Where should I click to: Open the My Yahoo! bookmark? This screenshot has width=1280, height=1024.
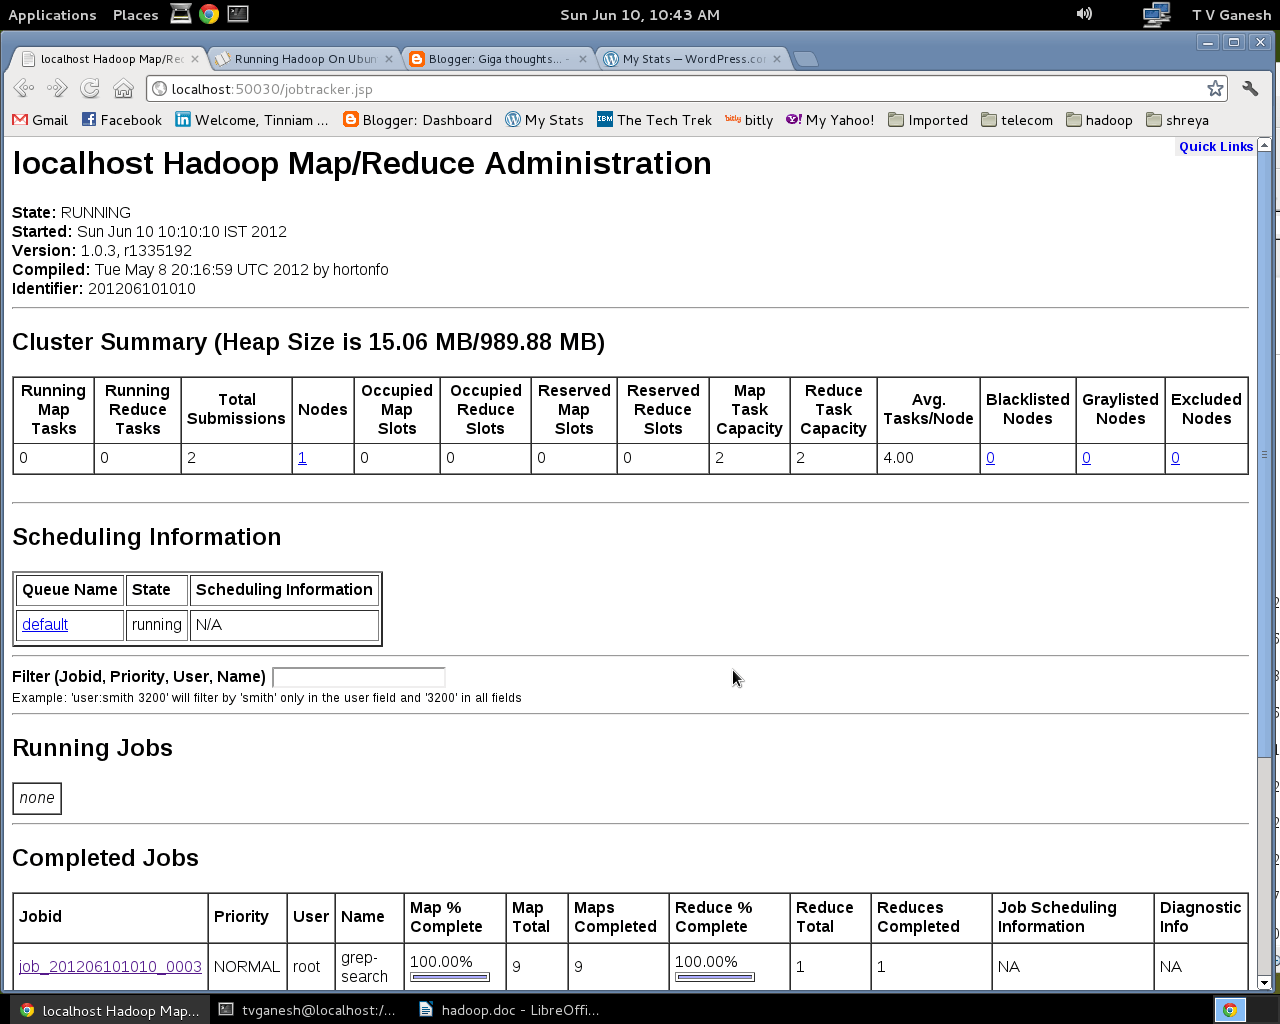coord(830,120)
